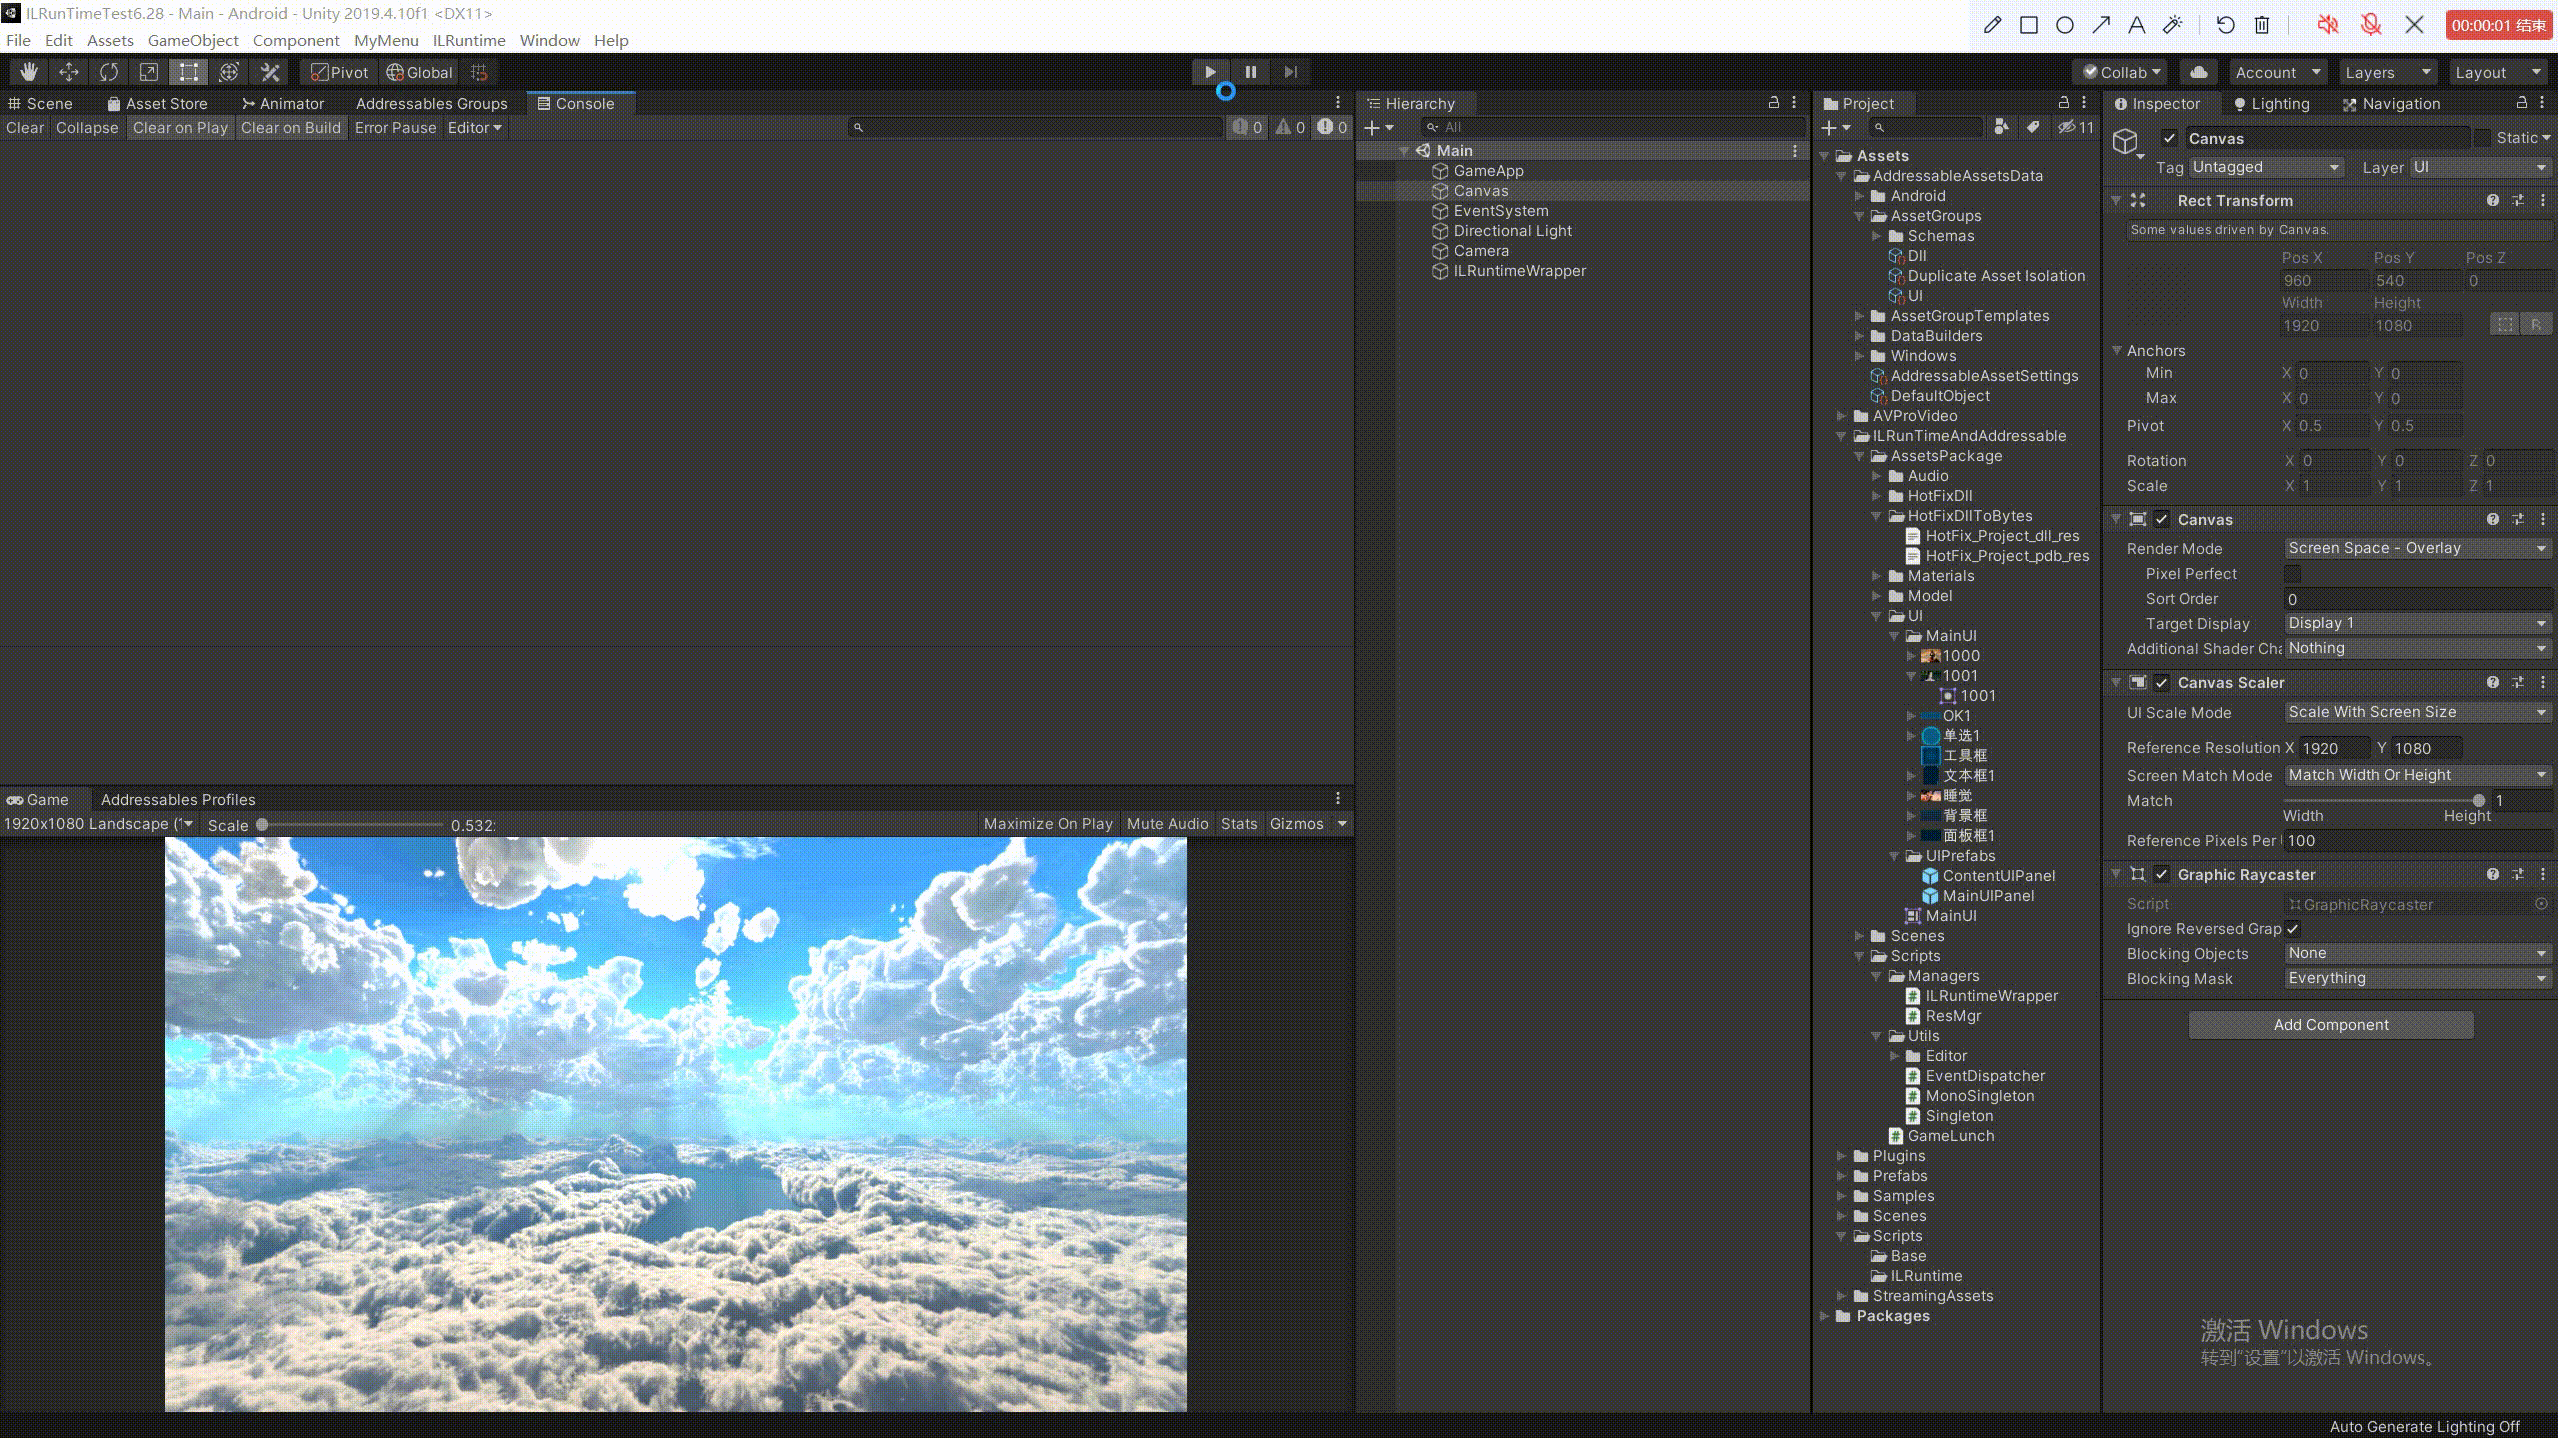The width and height of the screenshot is (2558, 1438).
Task: Click the Step forward button
Action: [x=1290, y=72]
